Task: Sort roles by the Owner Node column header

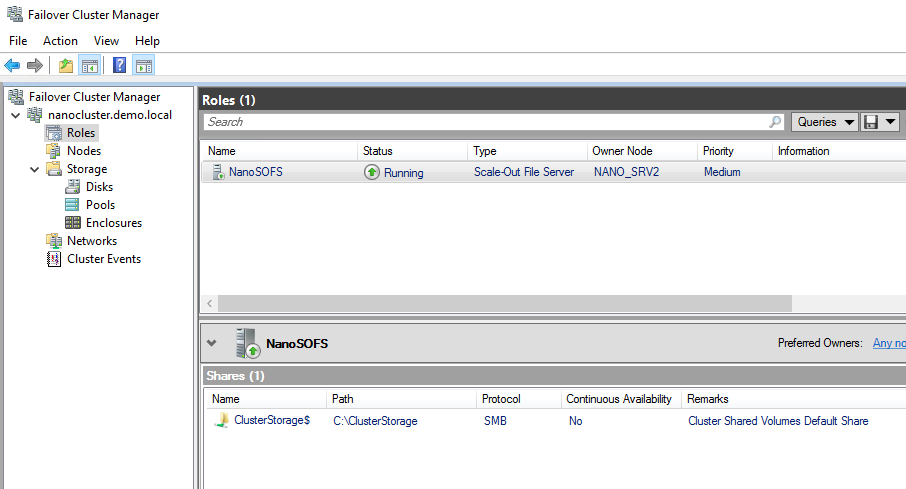Action: 642,151
